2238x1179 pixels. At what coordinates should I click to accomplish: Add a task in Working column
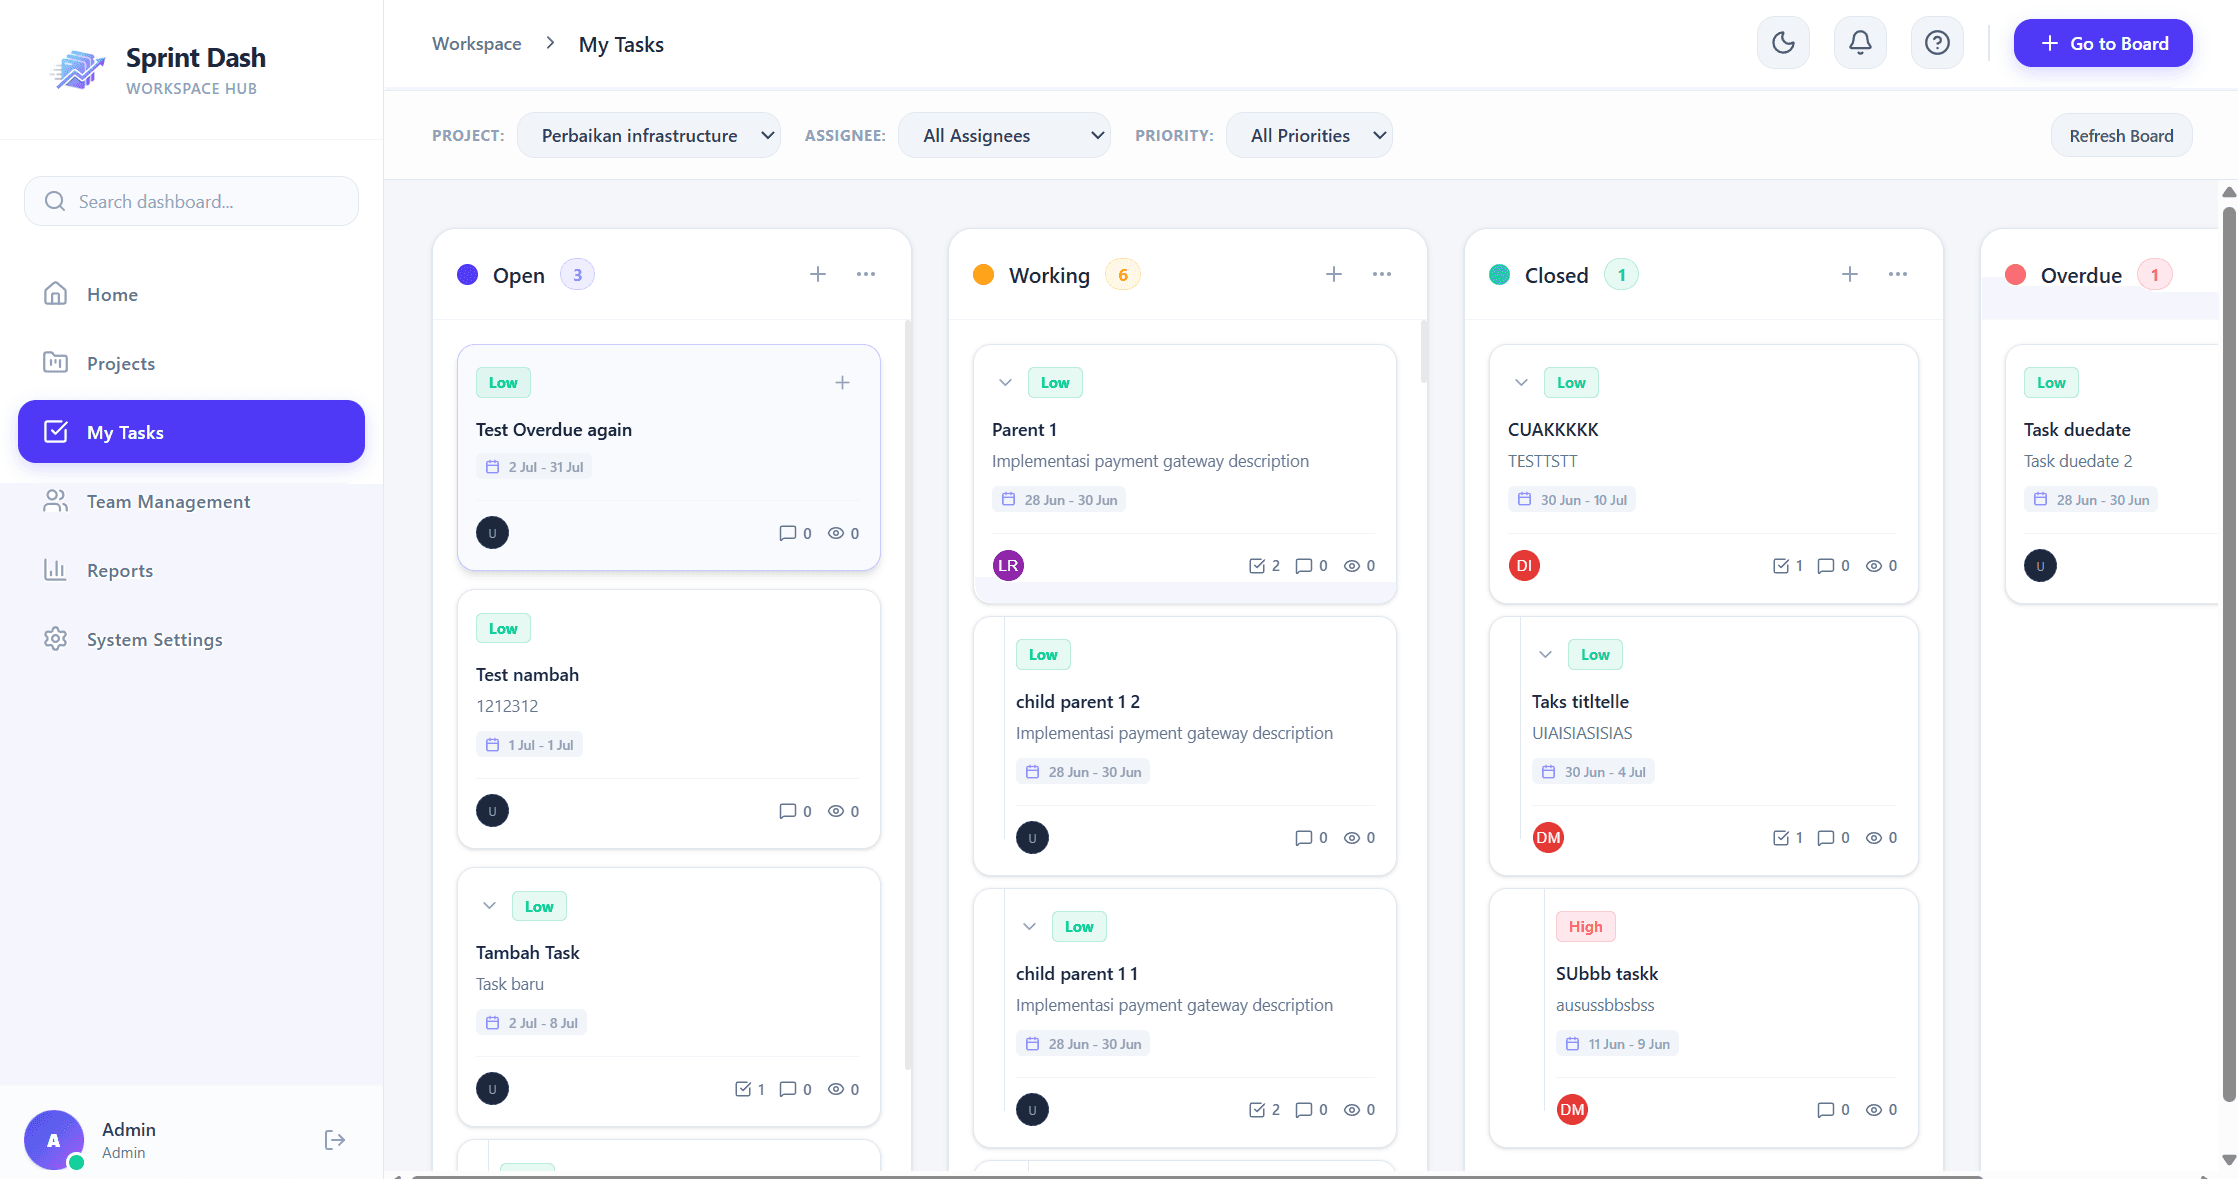pyautogui.click(x=1334, y=274)
